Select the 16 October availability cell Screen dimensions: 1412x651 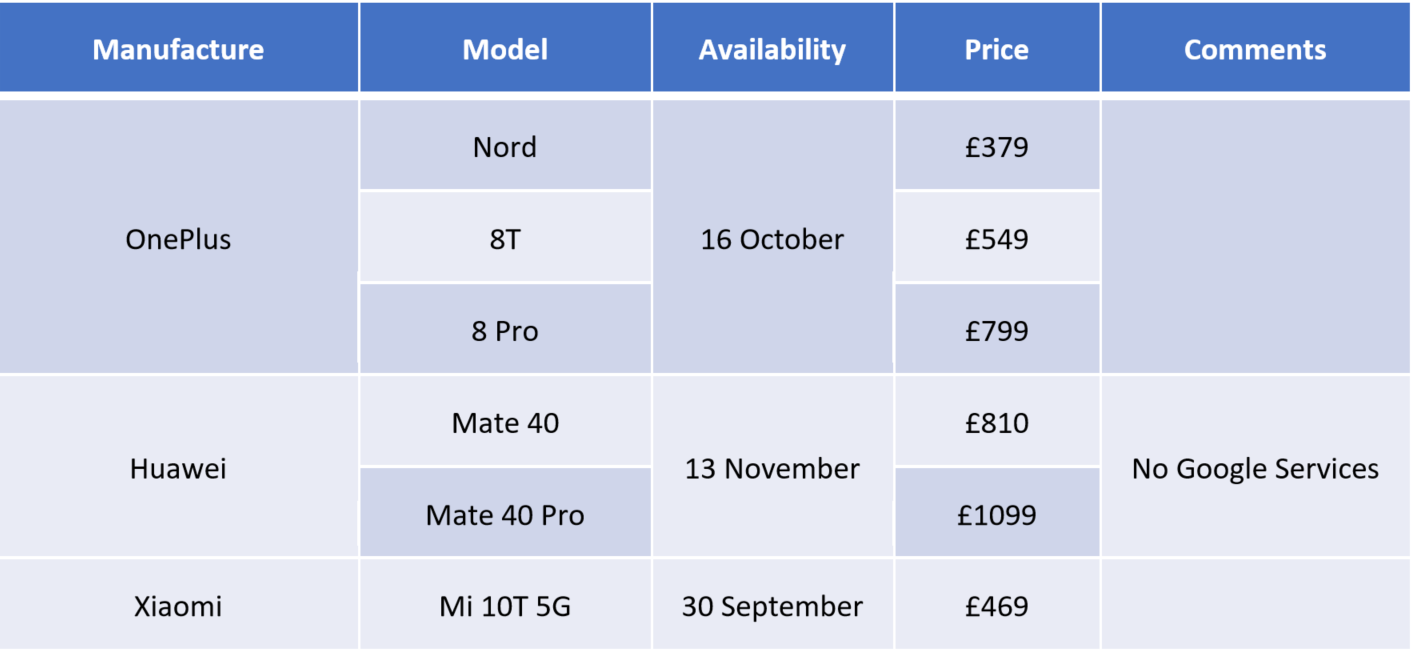click(x=772, y=237)
